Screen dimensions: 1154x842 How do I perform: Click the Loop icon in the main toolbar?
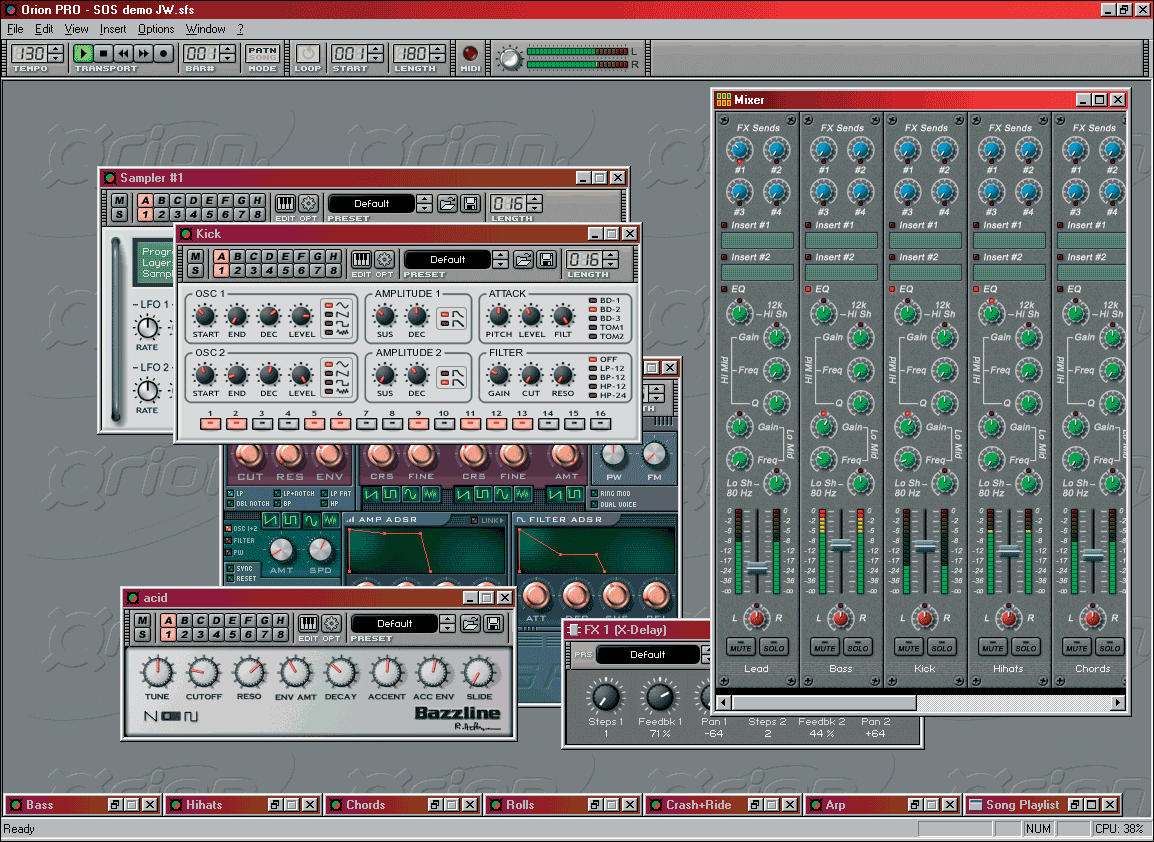tap(308, 53)
